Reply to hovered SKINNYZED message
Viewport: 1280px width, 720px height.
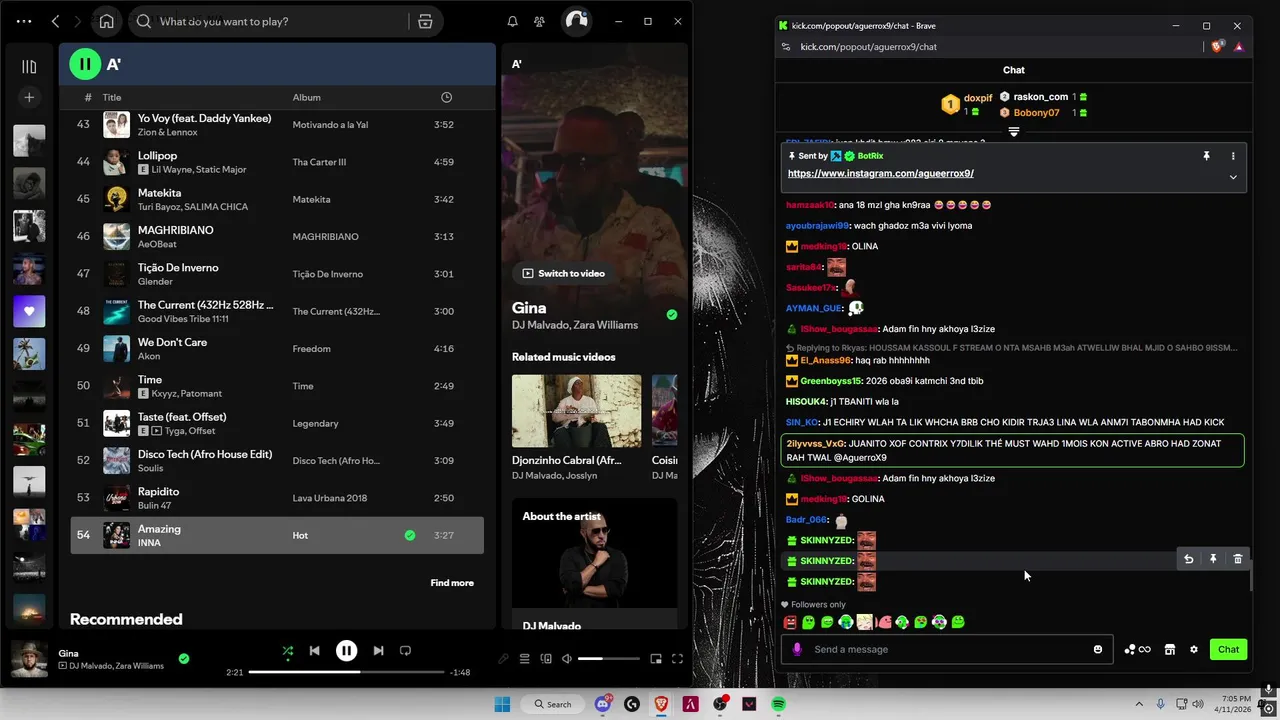pos(1188,559)
